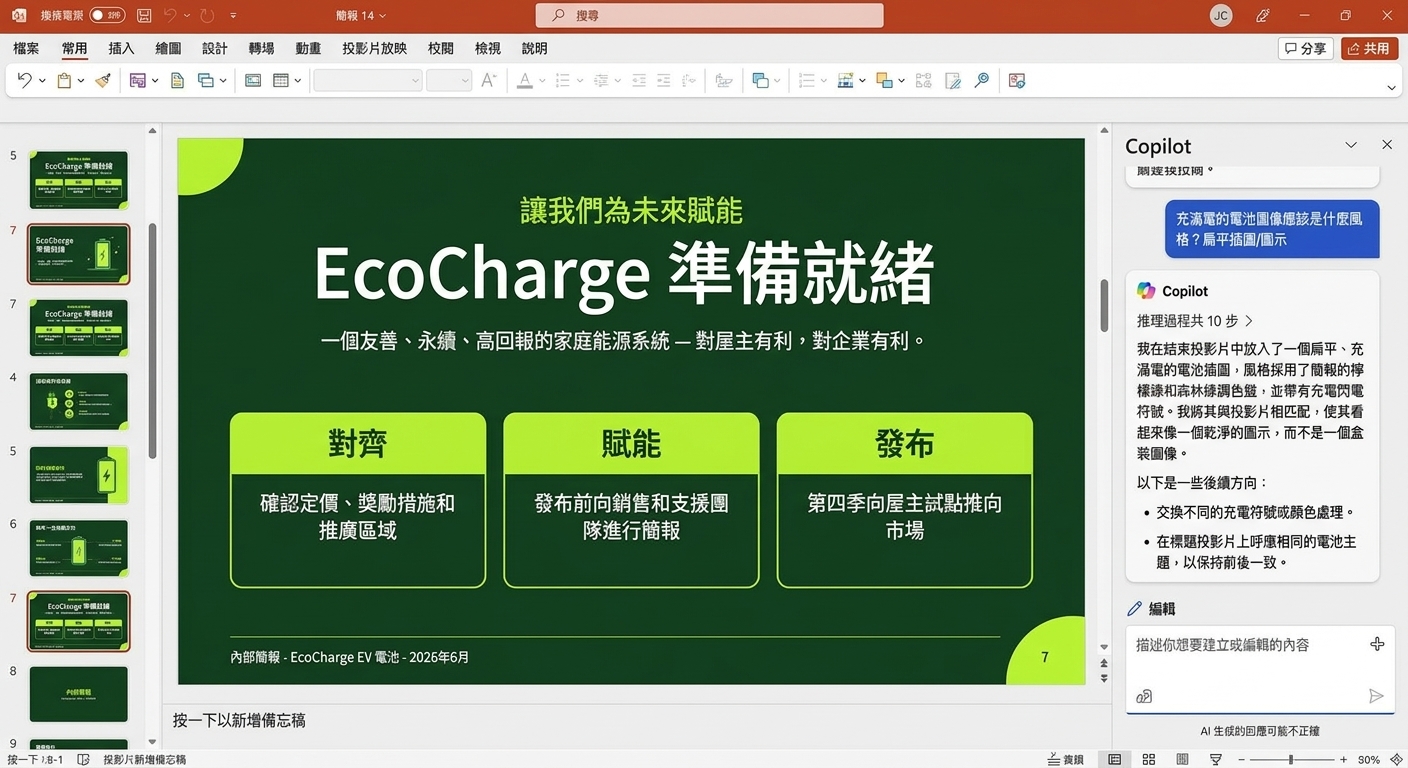Close the Copilot pane

click(1387, 145)
